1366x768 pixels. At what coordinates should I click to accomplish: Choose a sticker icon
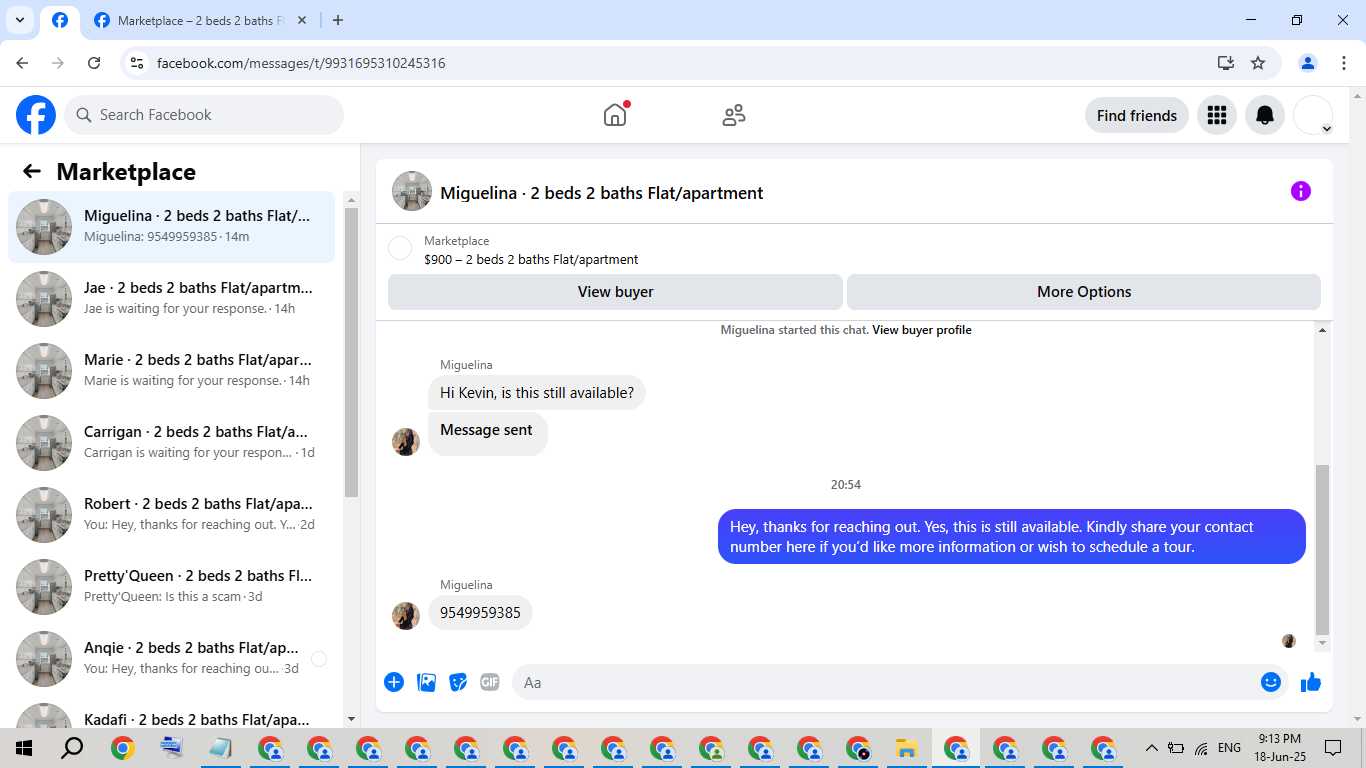tap(458, 682)
